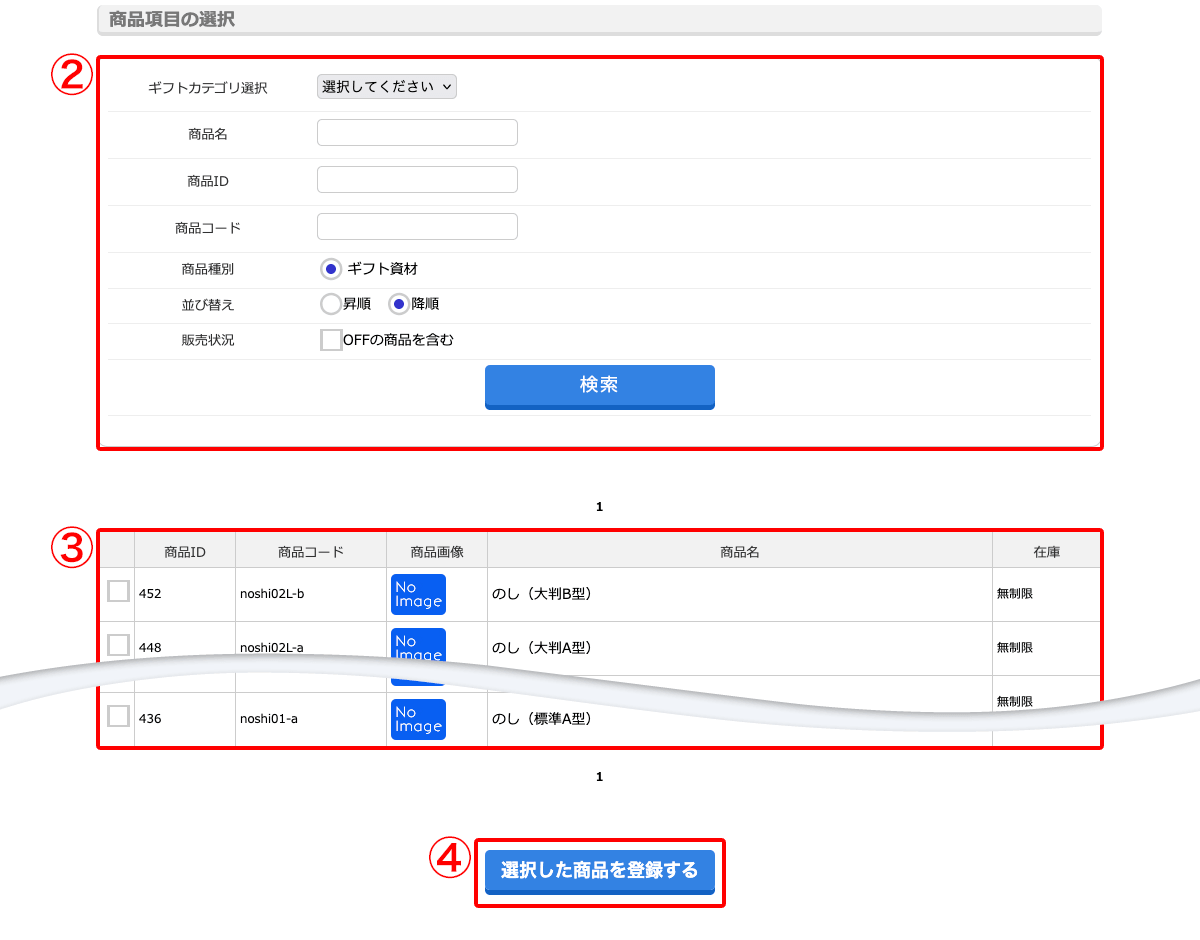The width and height of the screenshot is (1200, 940).
Task: Click page number 1 above the table
Action: 599,507
